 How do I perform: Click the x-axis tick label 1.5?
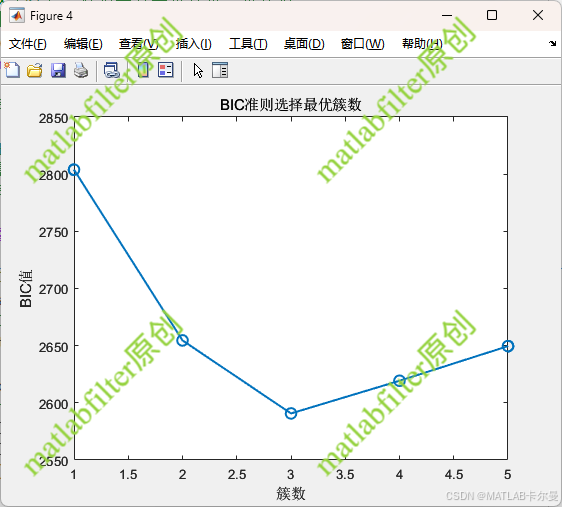point(128,475)
